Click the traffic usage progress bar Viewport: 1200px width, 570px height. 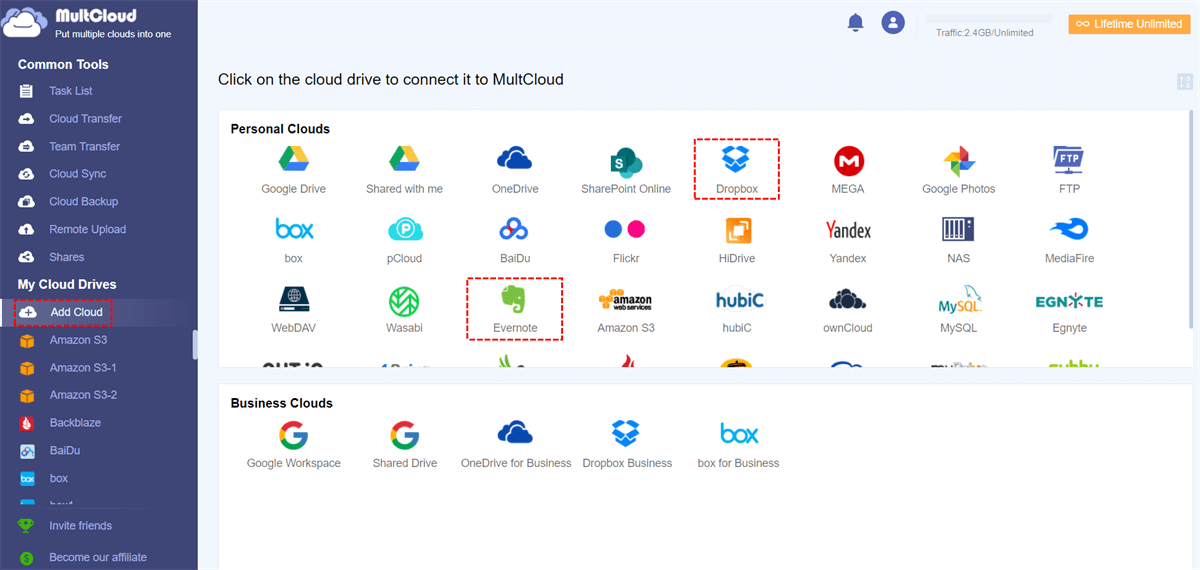(988, 18)
